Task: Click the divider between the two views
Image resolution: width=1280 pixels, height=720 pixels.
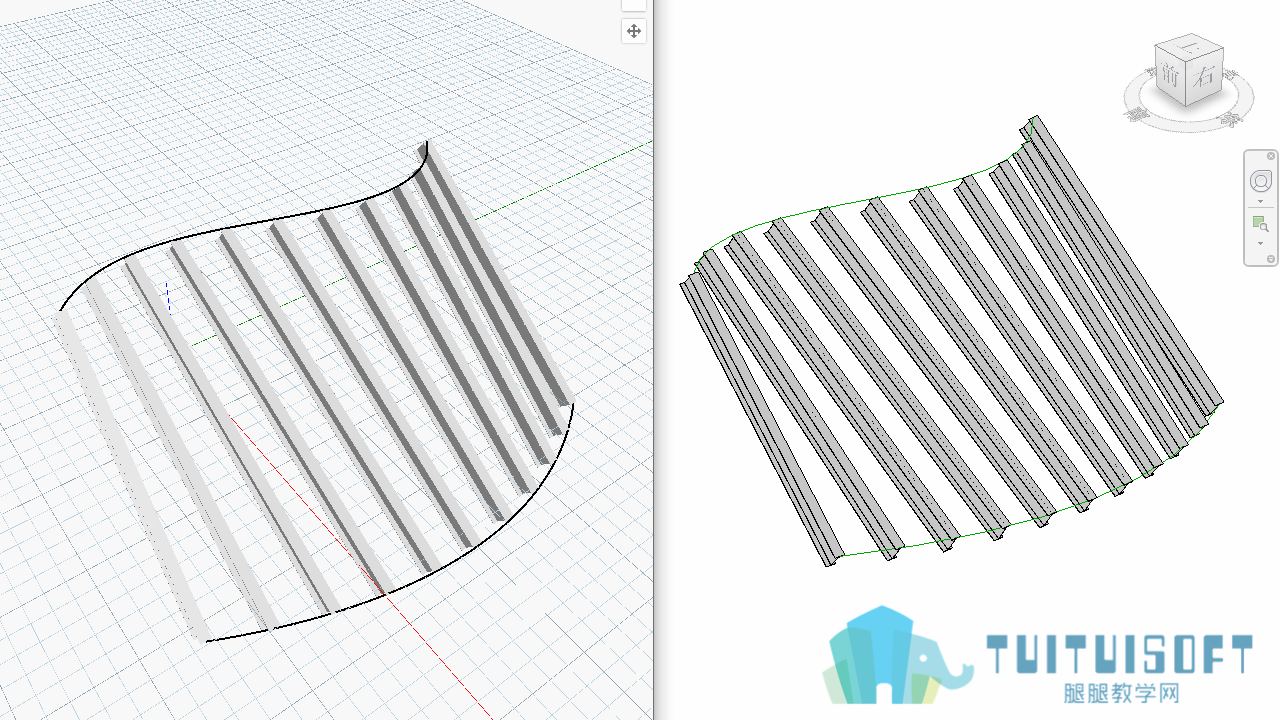Action: (654, 360)
